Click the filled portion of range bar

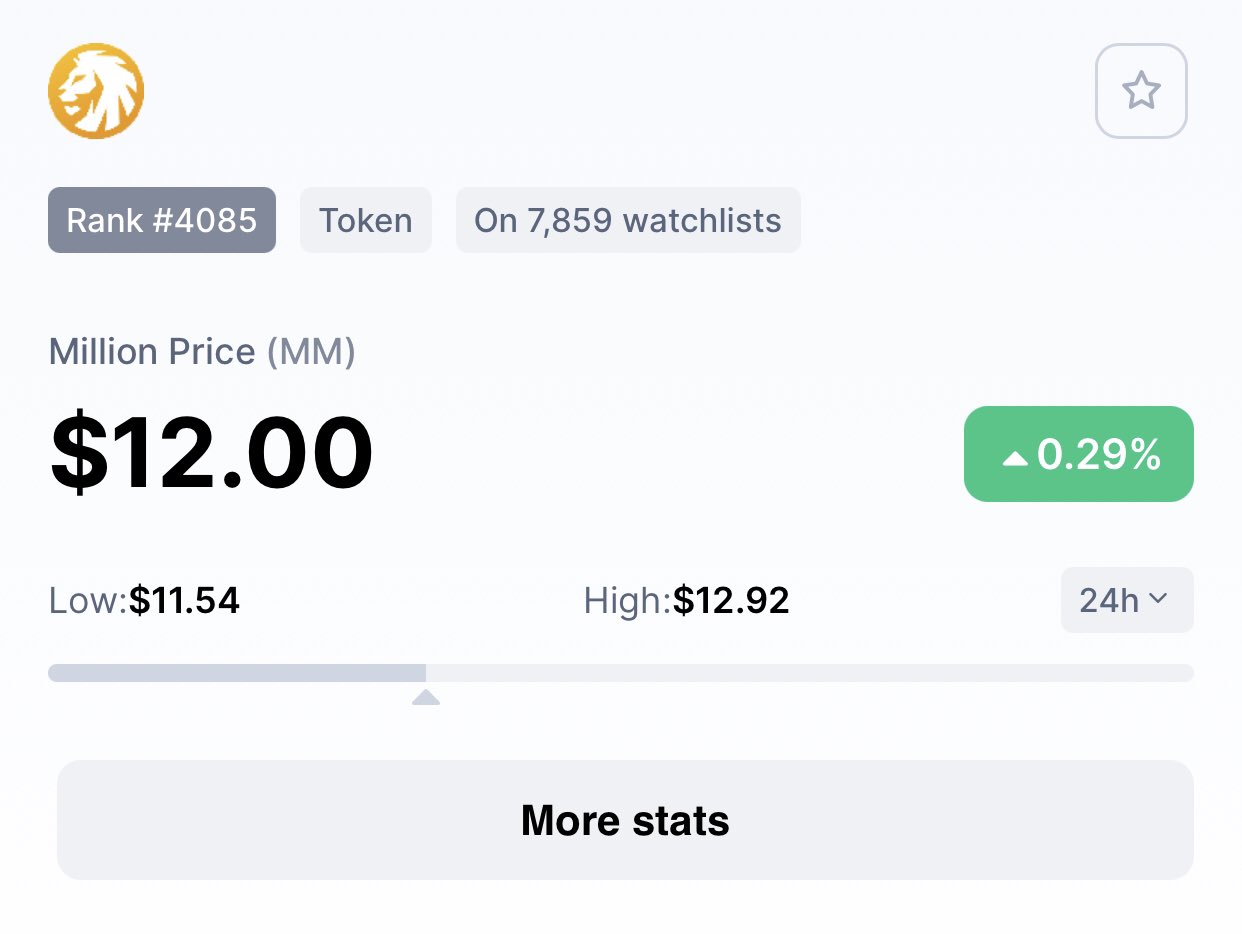[x=237, y=673]
